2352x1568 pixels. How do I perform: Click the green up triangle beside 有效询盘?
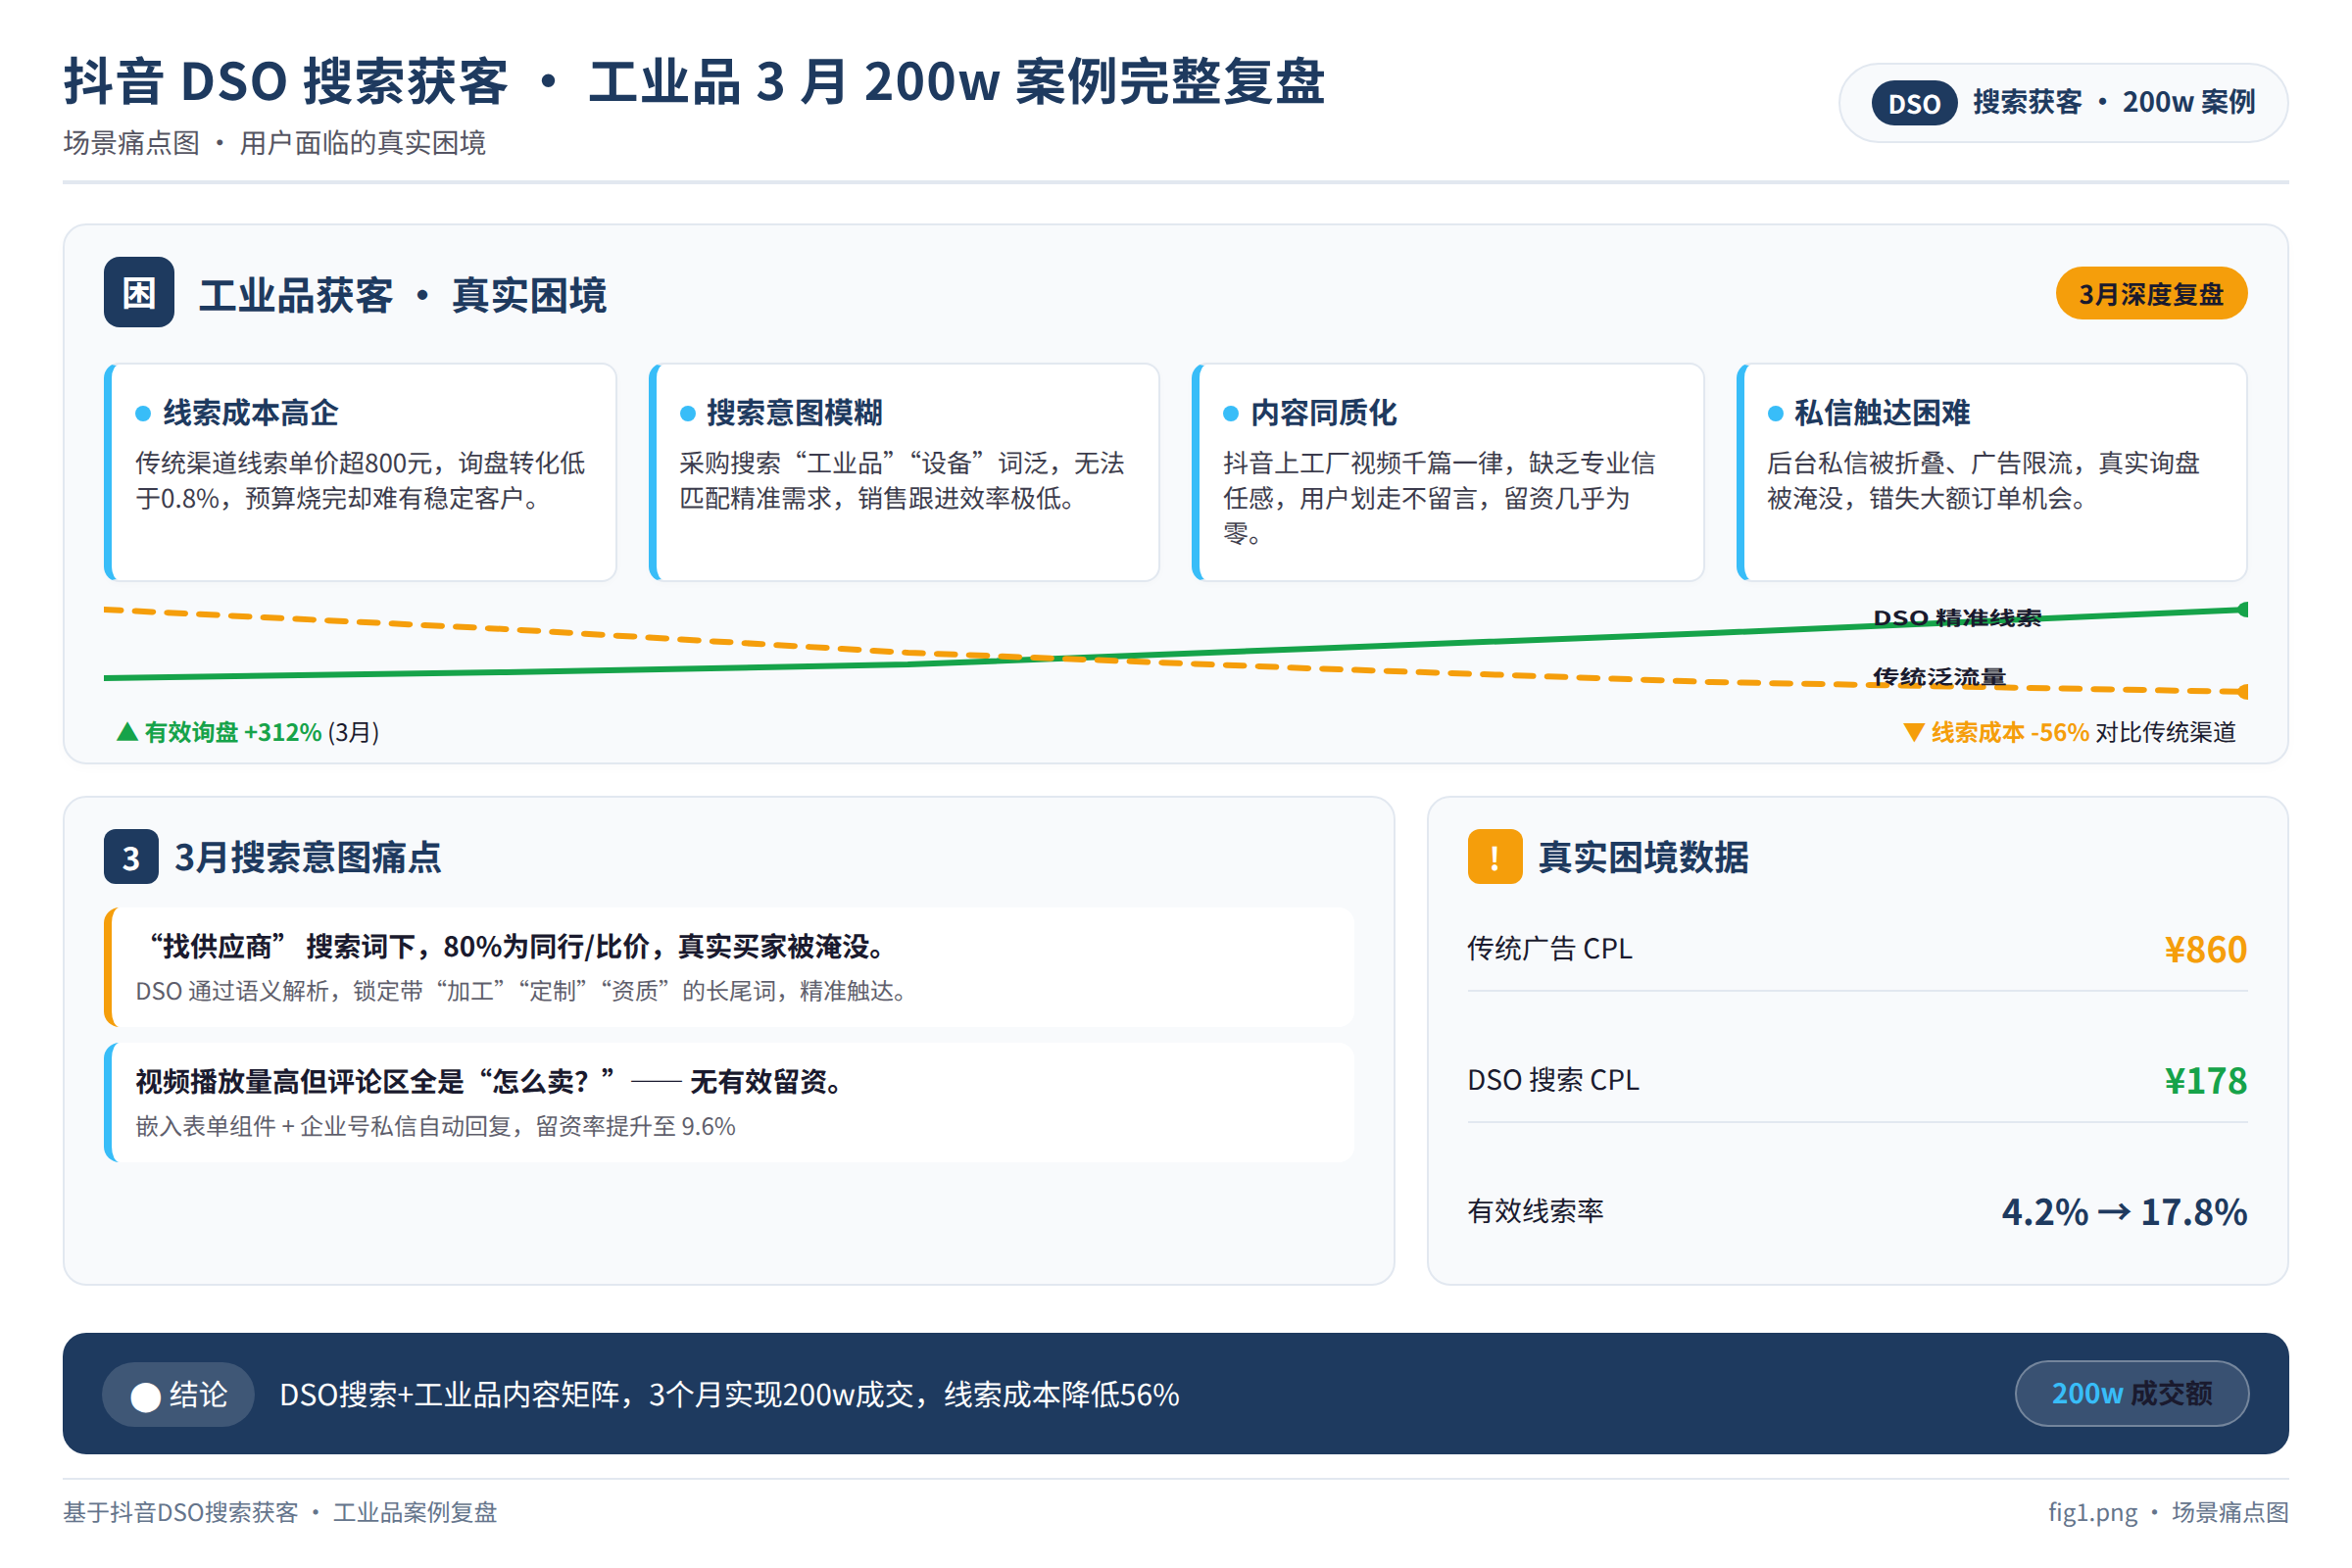coord(127,732)
